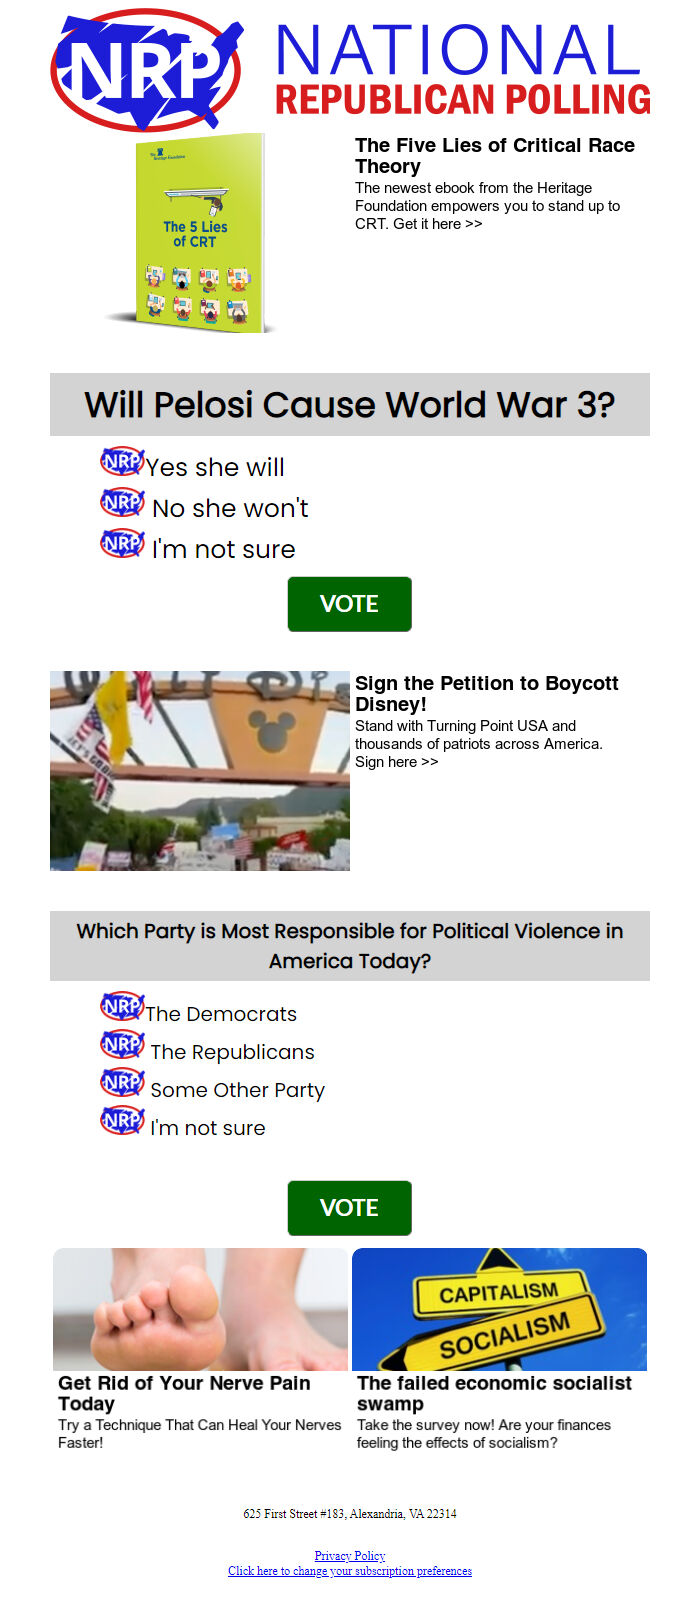Click the NRP icon beside 'The Republicans'
700x1615 pixels.
click(120, 1046)
